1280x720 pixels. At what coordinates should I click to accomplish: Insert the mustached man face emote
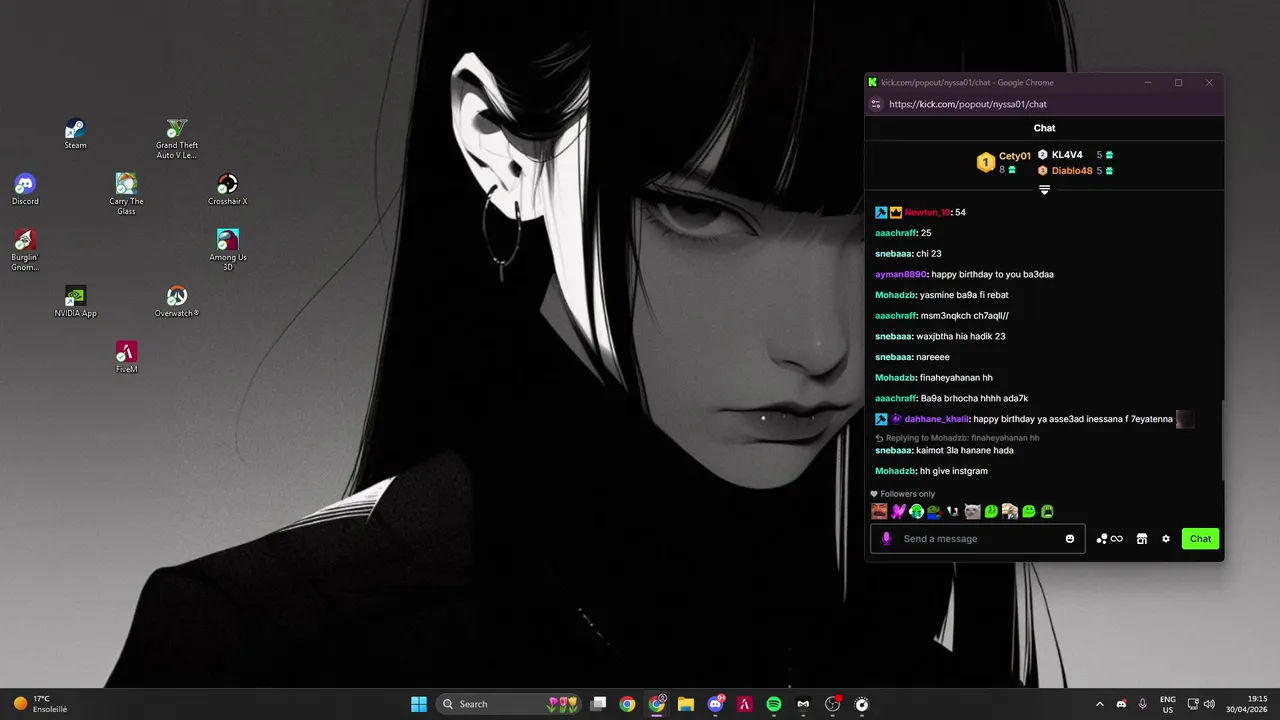879,511
